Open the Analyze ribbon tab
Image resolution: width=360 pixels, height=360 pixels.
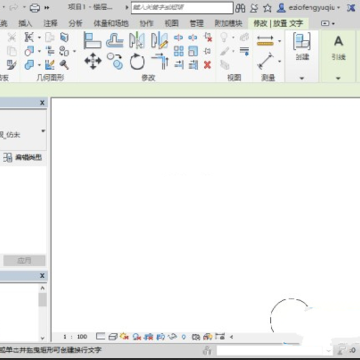click(x=75, y=23)
